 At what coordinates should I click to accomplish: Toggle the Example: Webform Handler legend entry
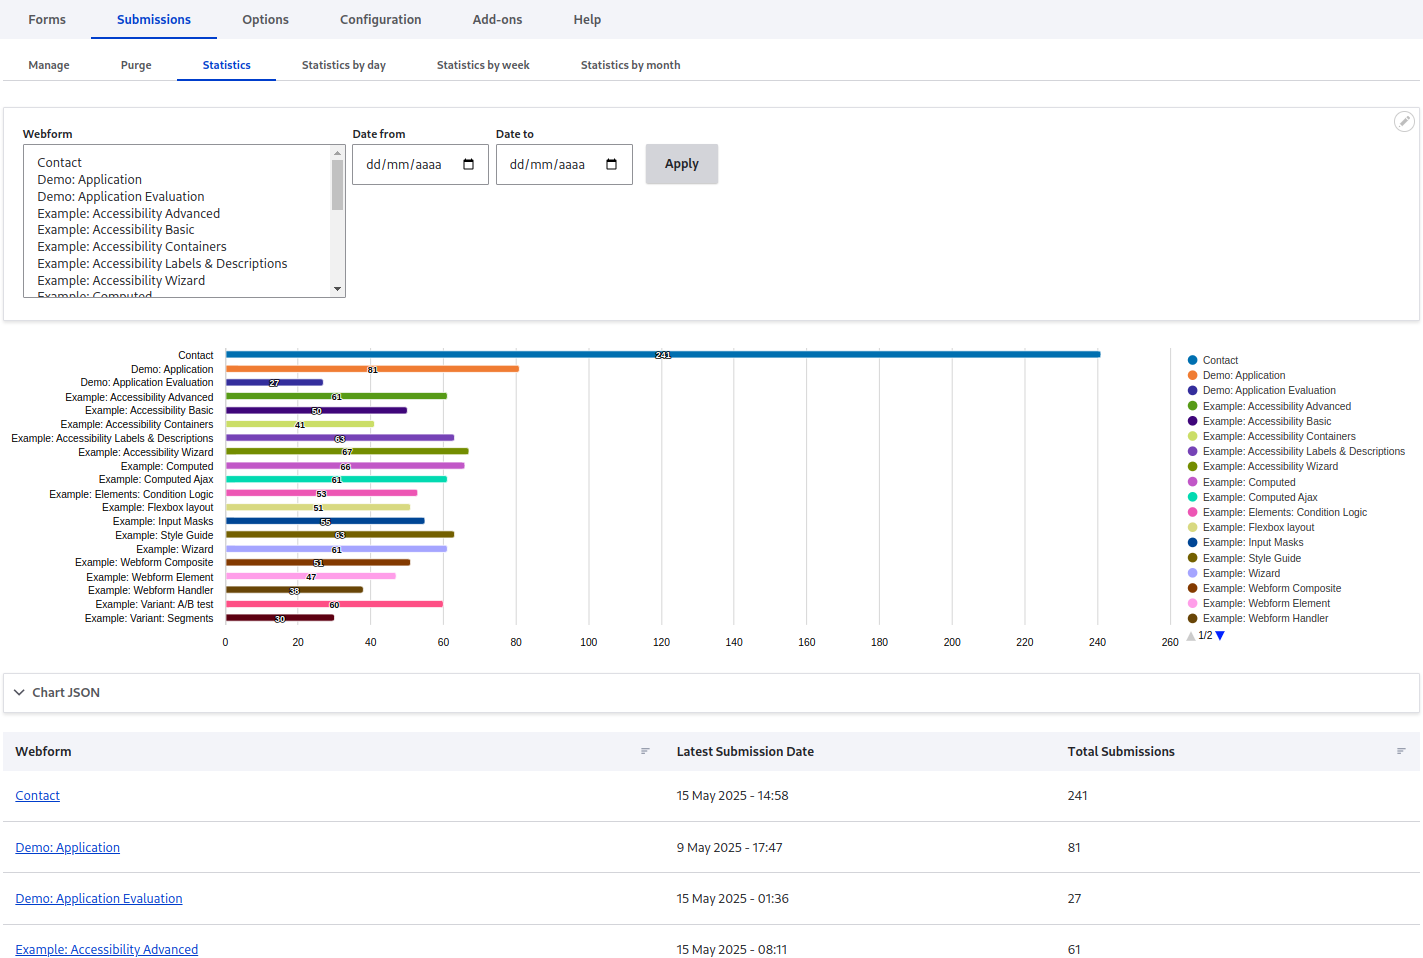pos(1258,618)
